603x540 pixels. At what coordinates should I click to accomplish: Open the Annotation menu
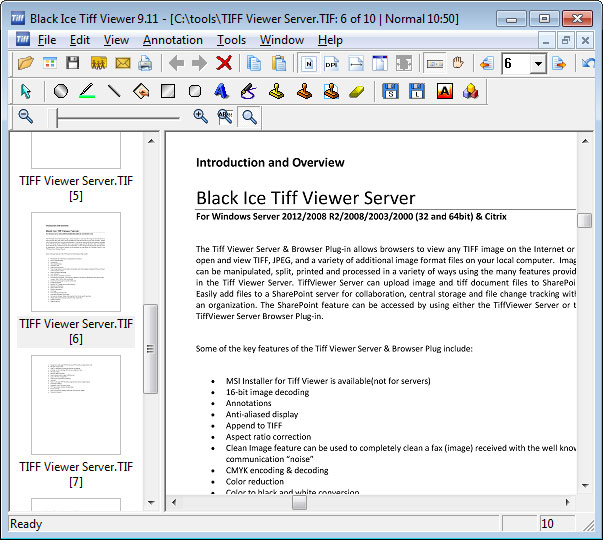click(173, 40)
